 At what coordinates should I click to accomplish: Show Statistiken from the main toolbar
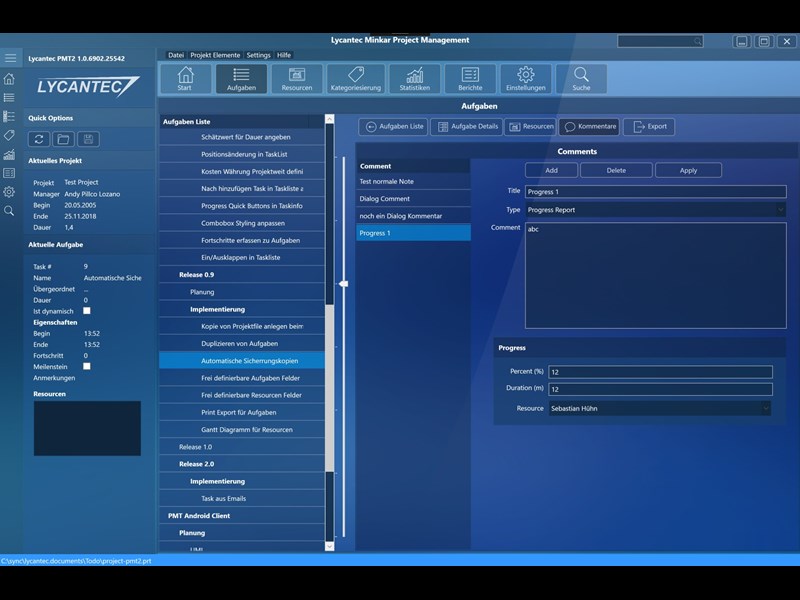coord(415,79)
